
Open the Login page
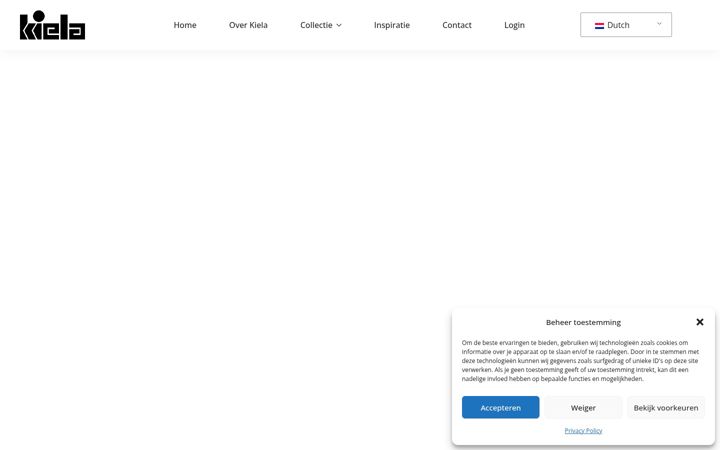pyautogui.click(x=514, y=25)
